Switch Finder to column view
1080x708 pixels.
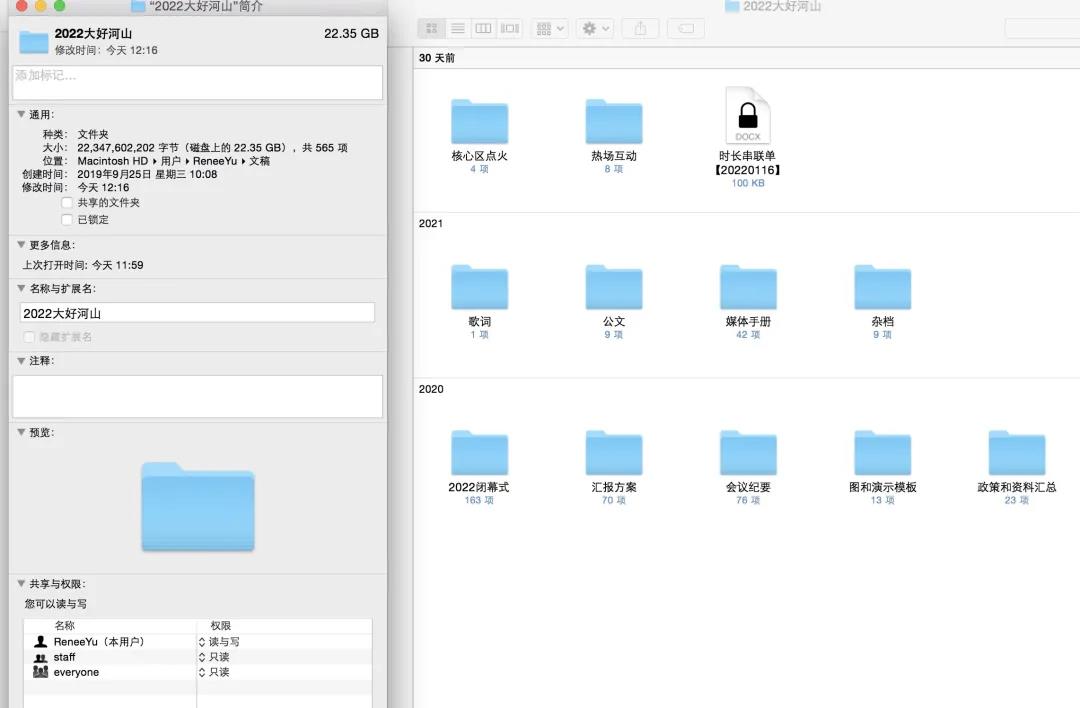[484, 29]
